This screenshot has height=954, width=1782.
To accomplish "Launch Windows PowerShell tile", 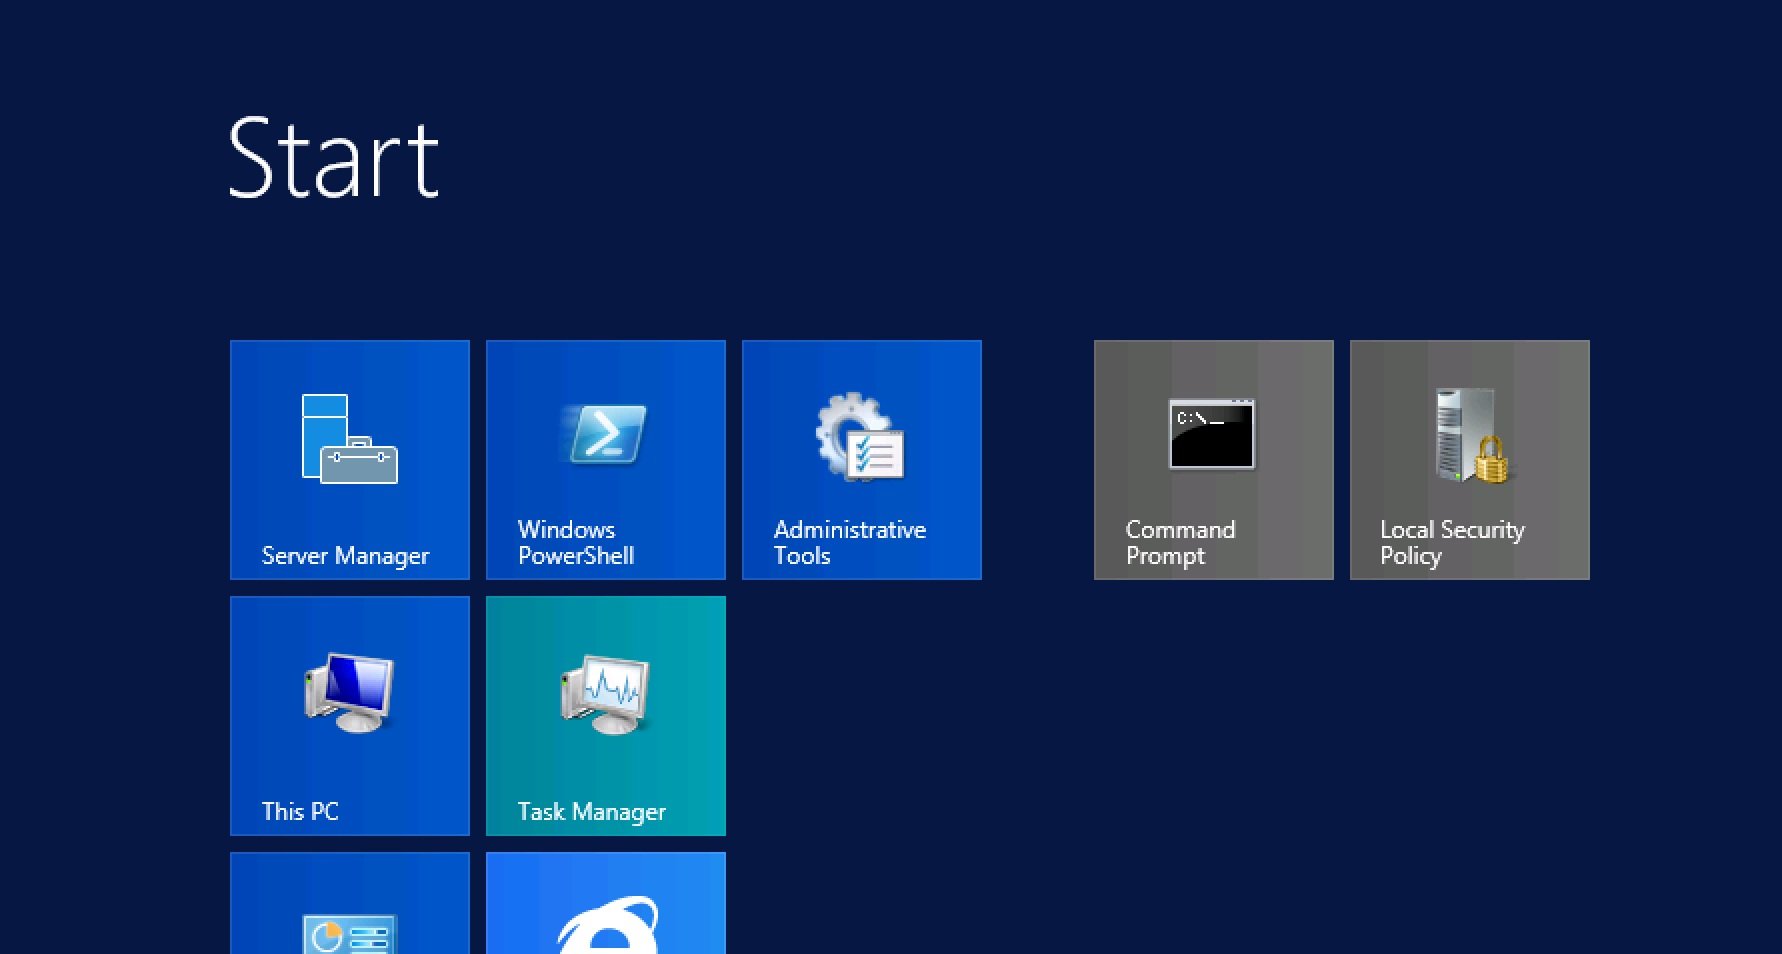I will 606,460.
